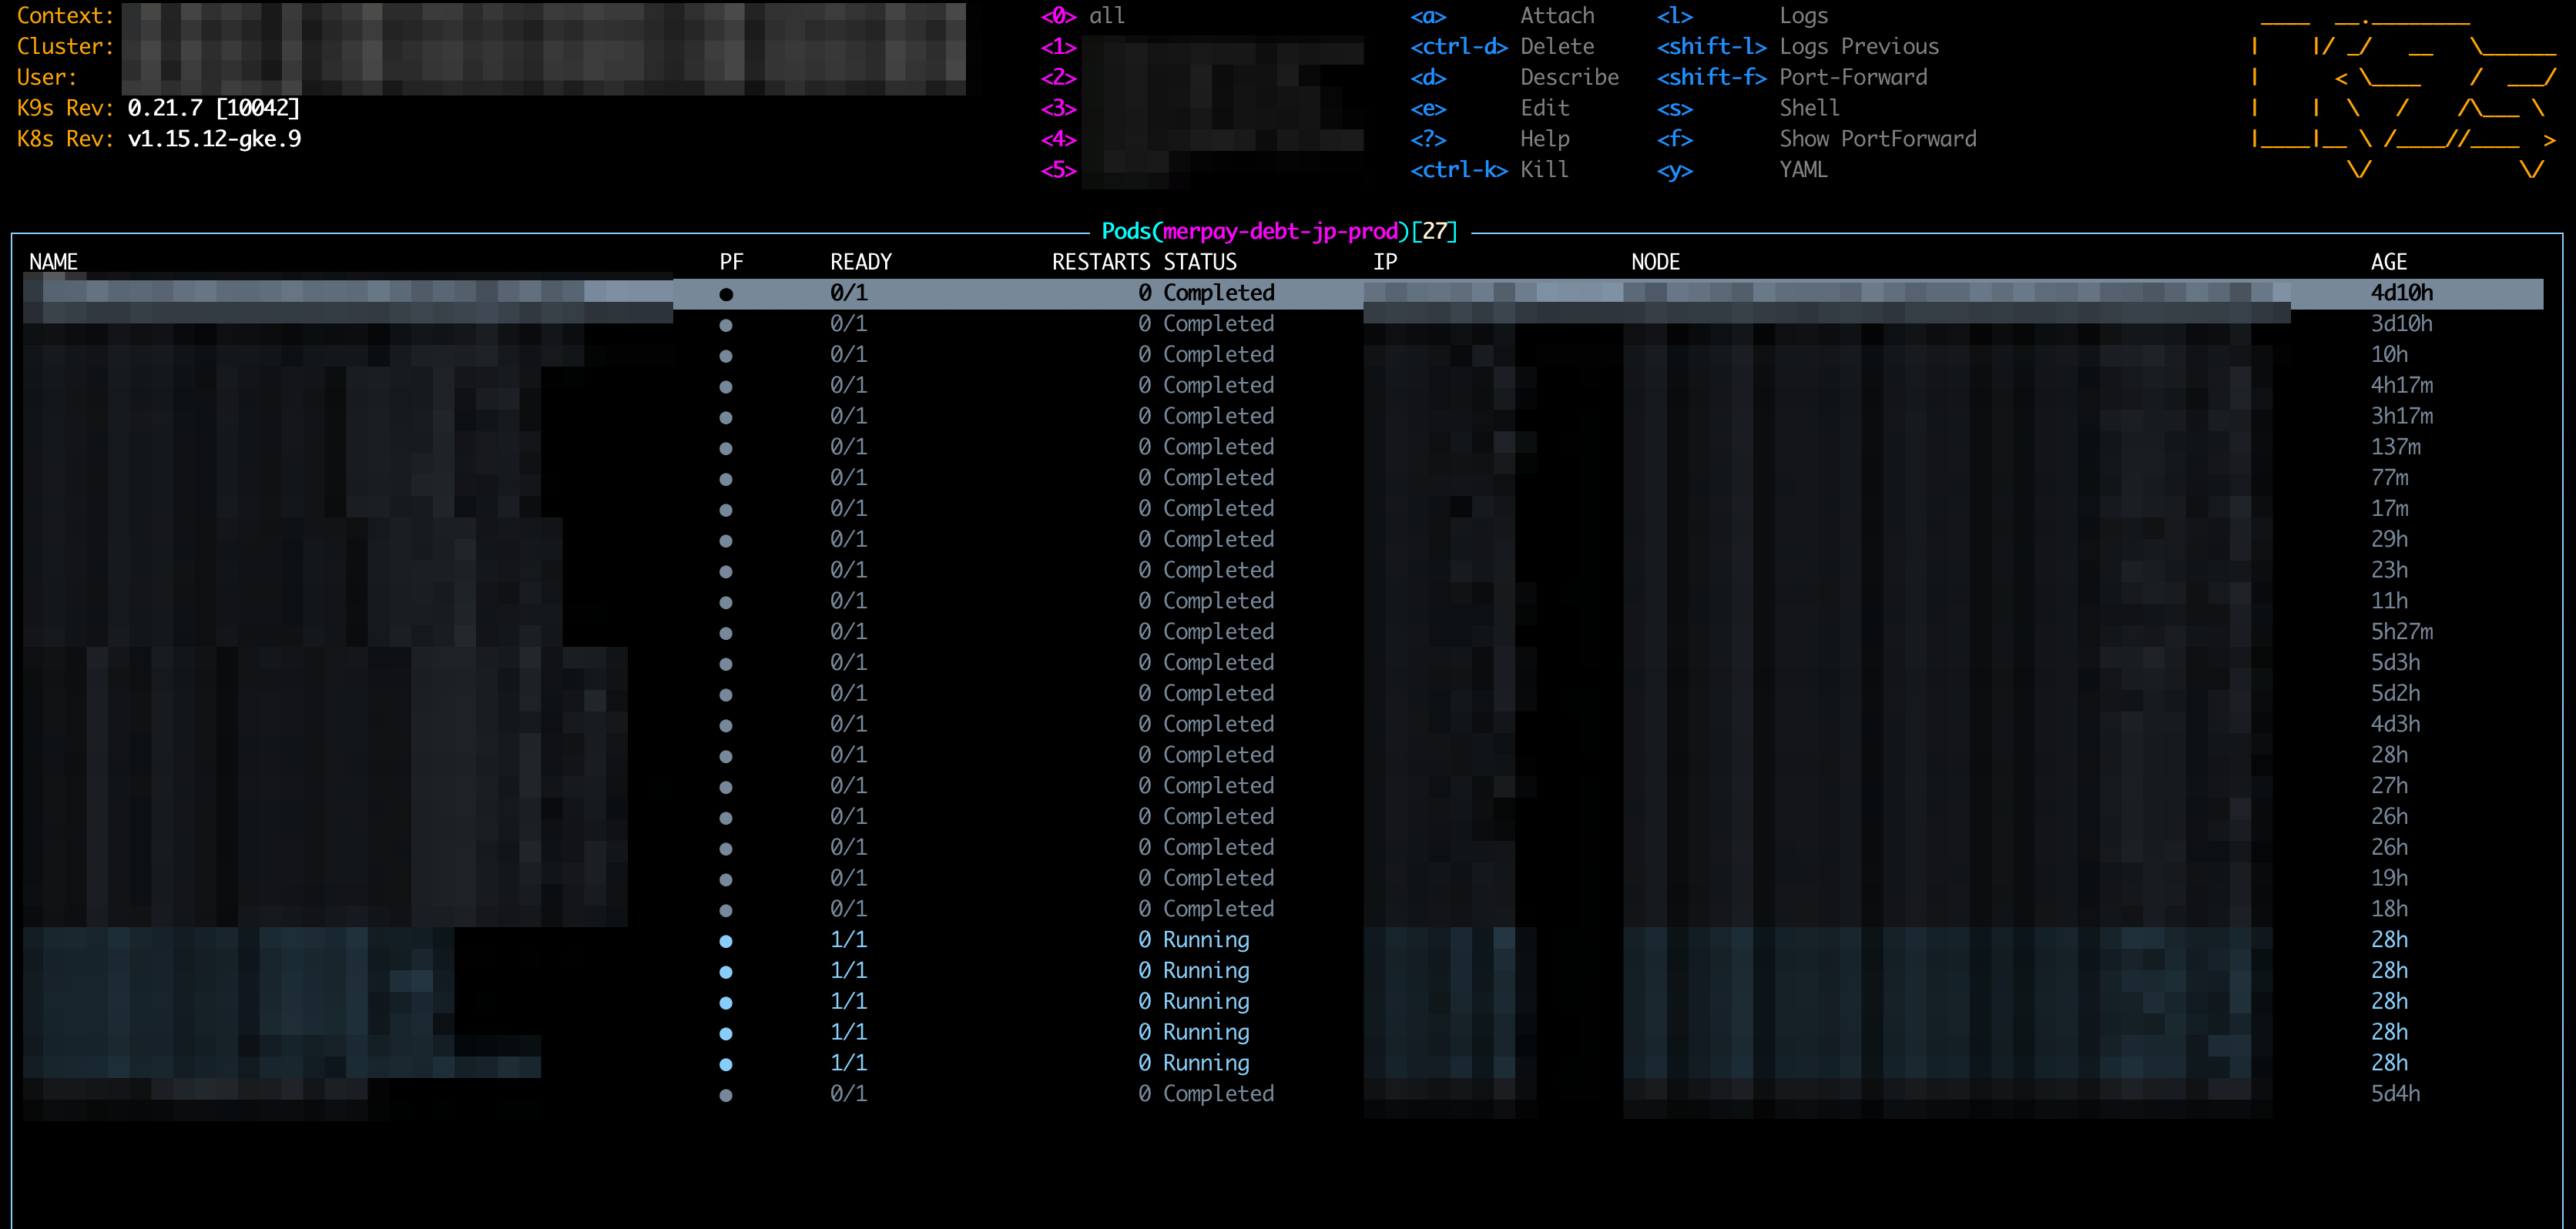Open the Help <?> command
The height and width of the screenshot is (1229, 2576).
pos(1430,139)
